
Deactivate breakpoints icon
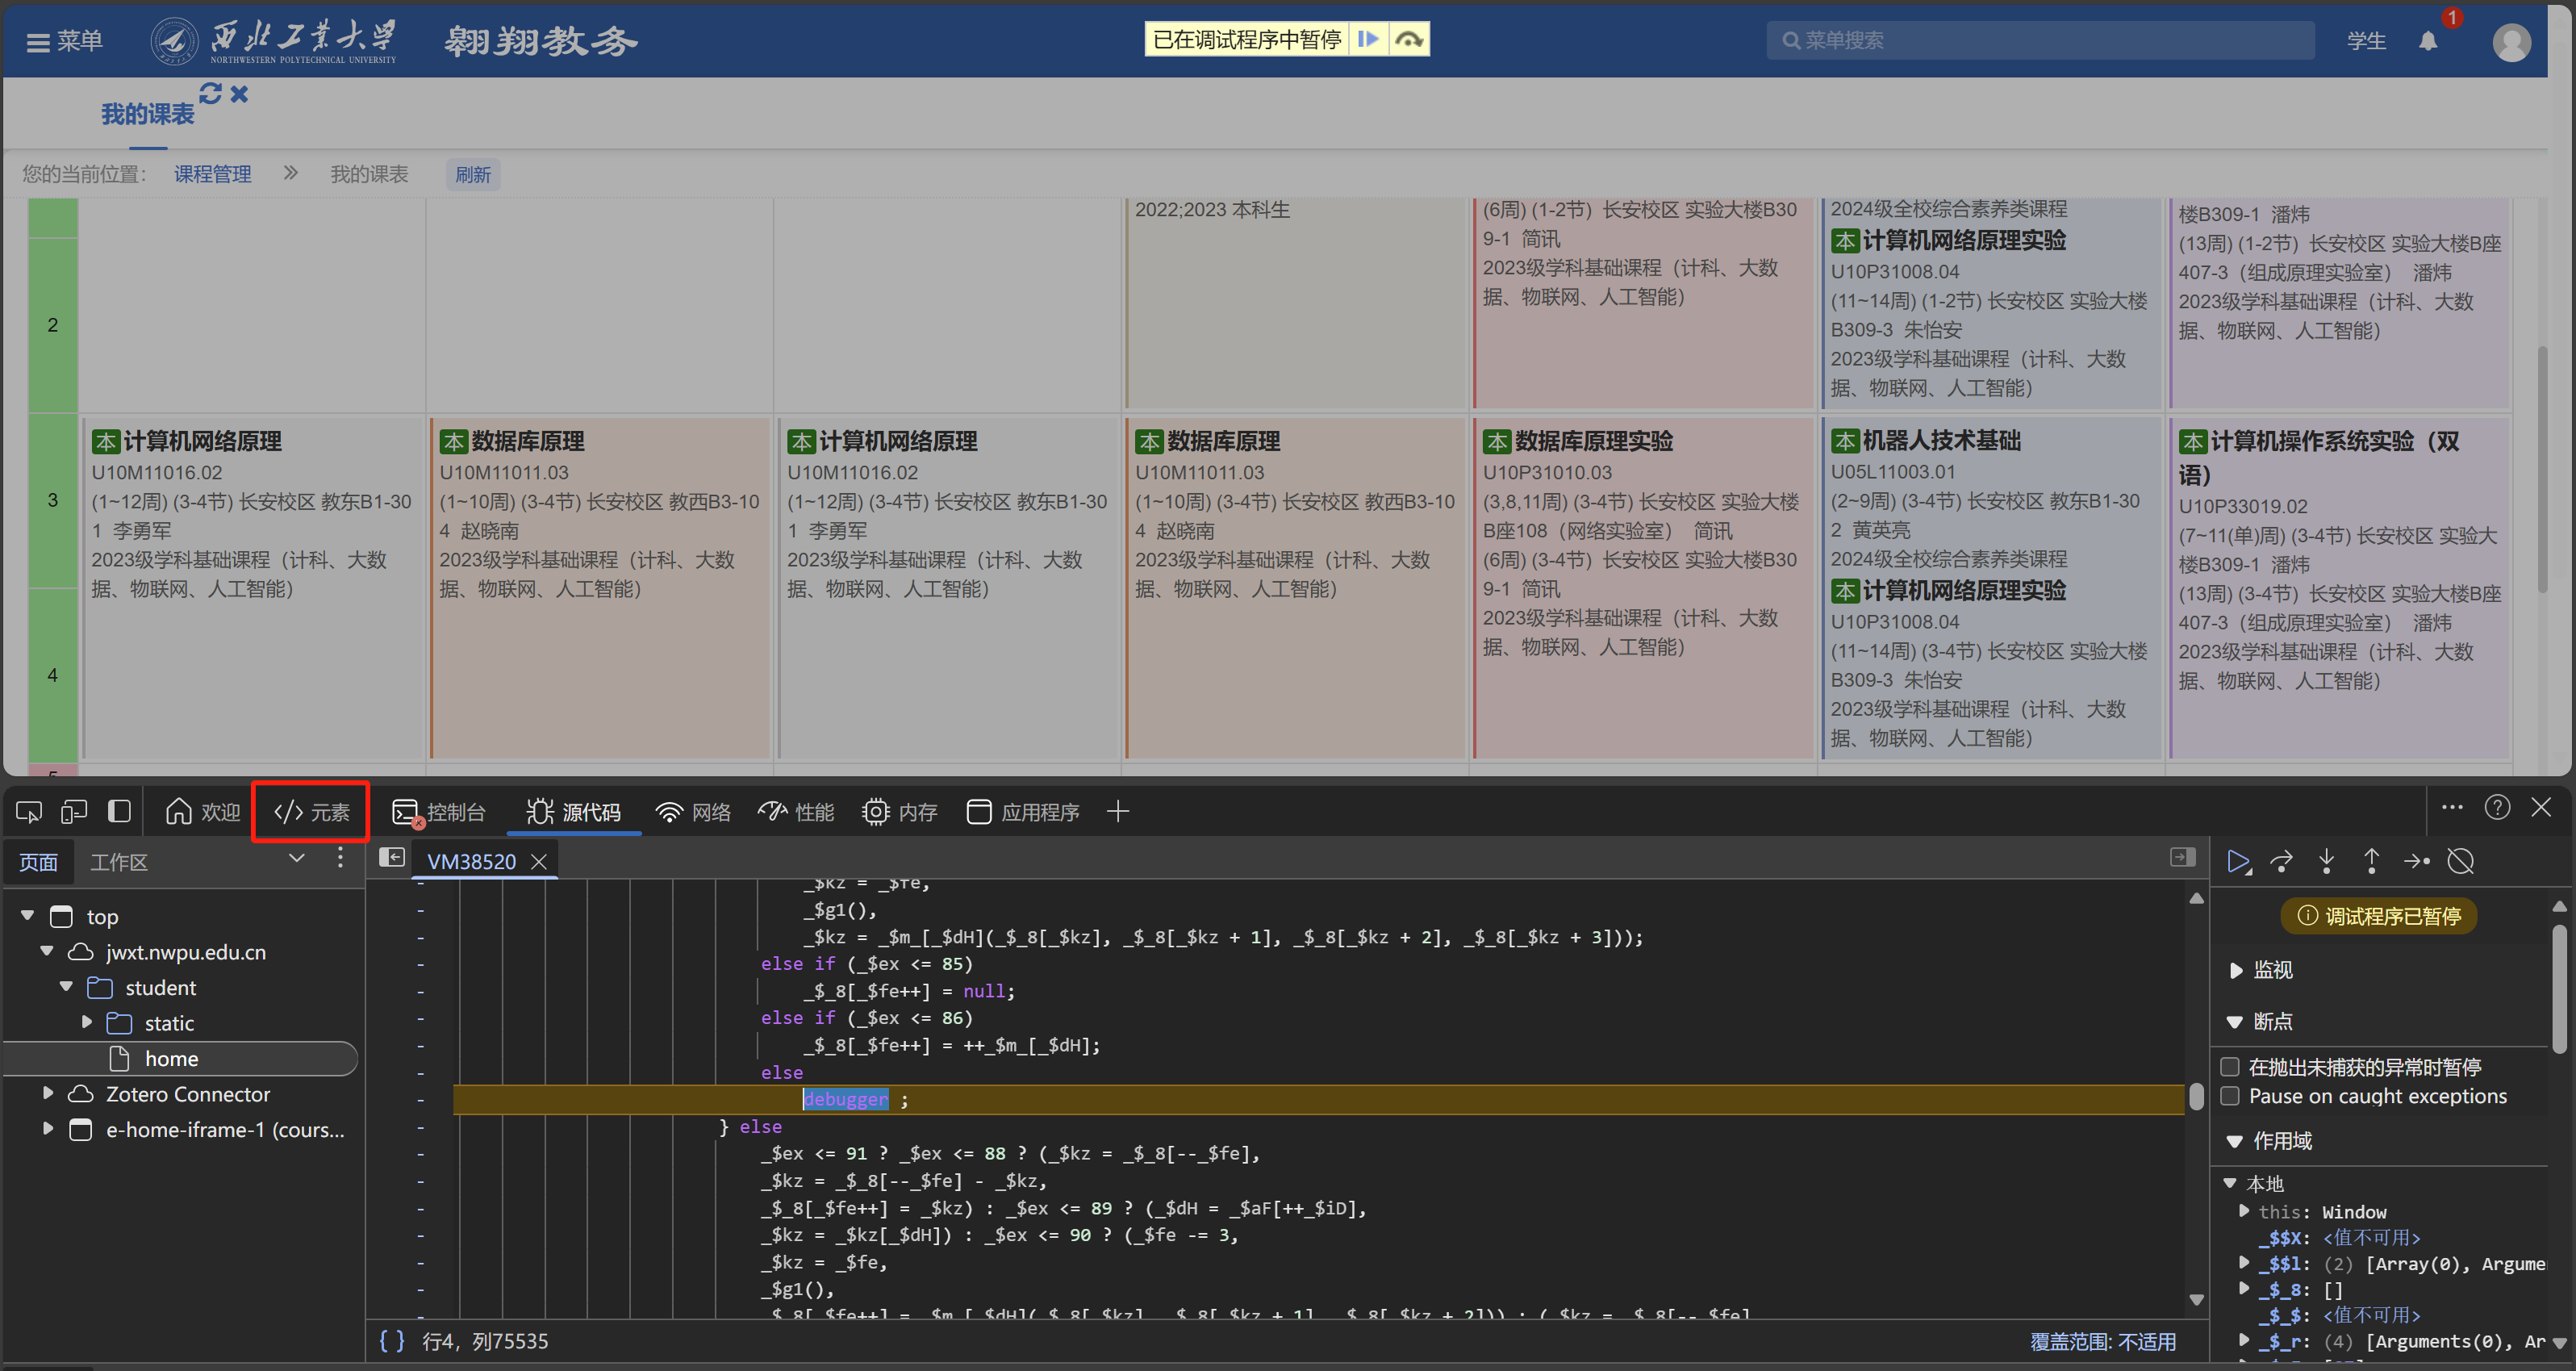[x=2460, y=861]
